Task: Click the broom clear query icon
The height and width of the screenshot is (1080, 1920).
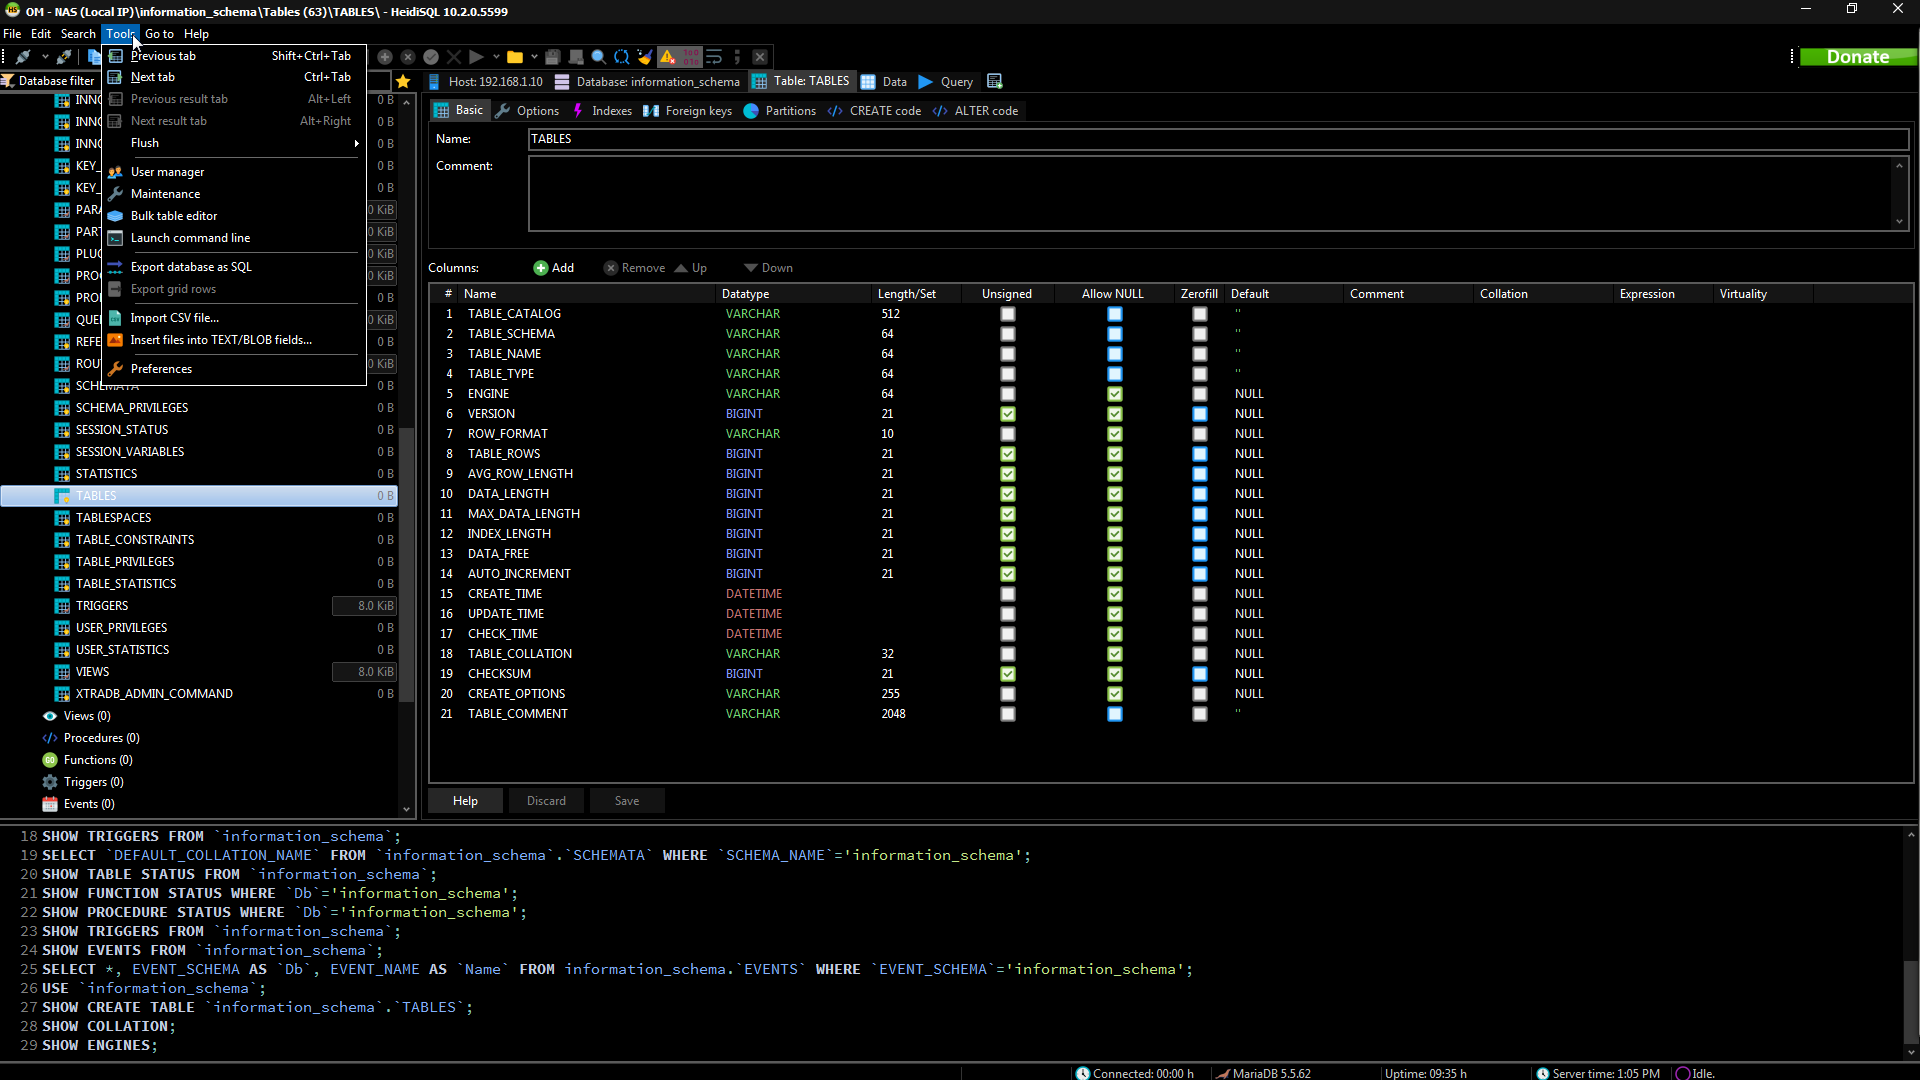Action: (x=645, y=57)
